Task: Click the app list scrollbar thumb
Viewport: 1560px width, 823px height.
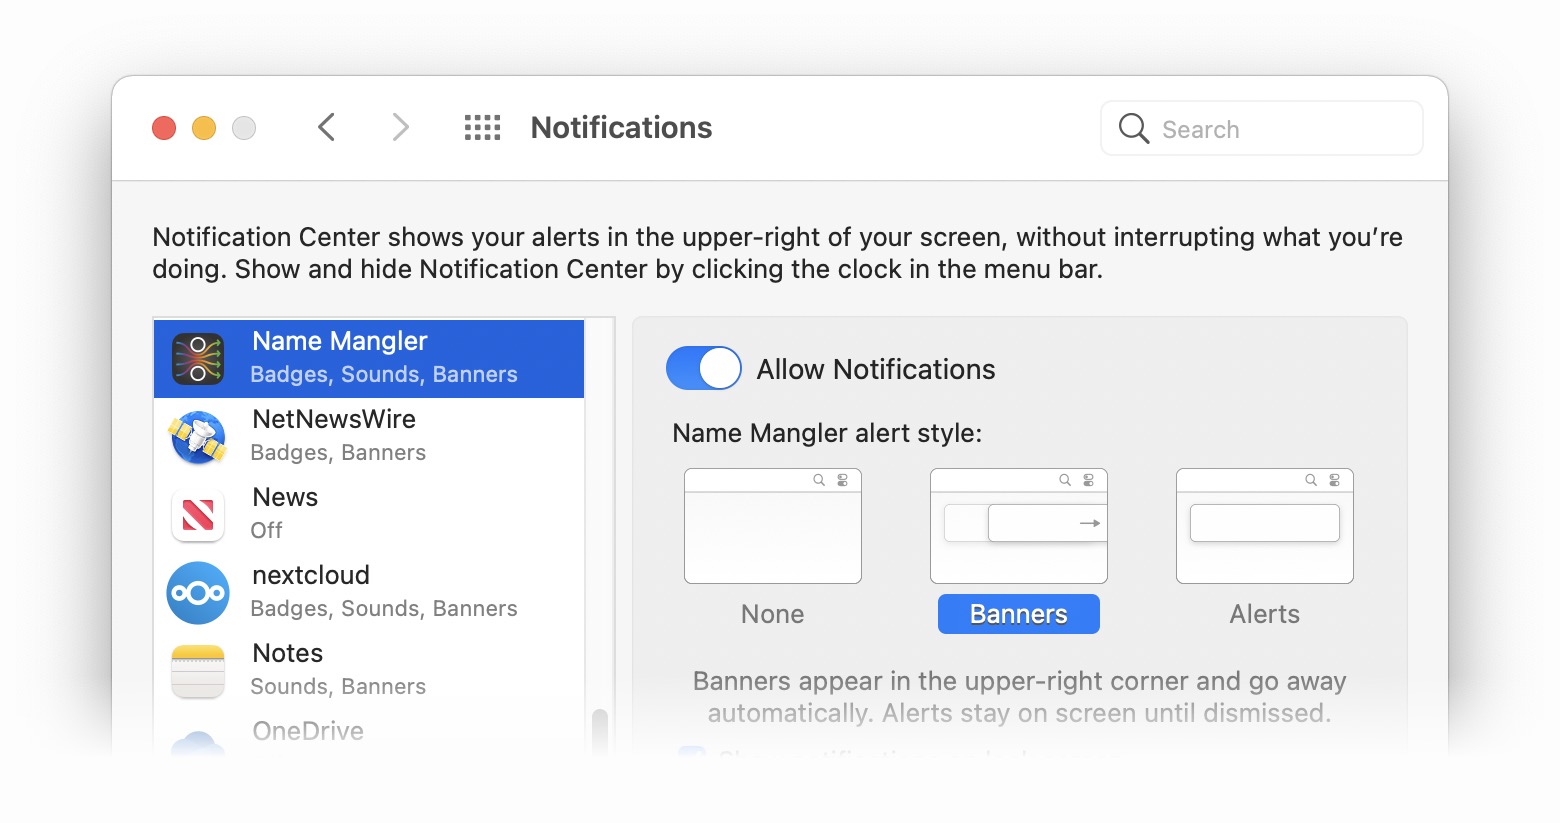Action: (x=600, y=732)
